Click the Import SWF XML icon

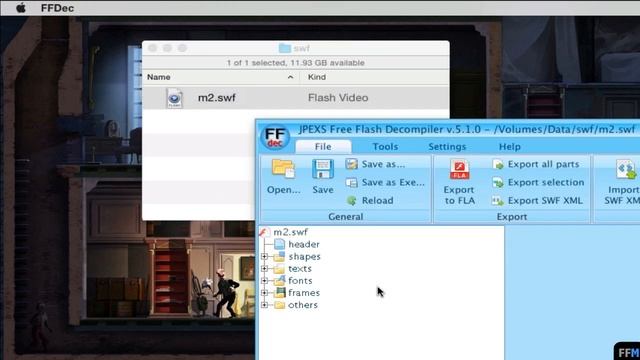[x=626, y=169]
